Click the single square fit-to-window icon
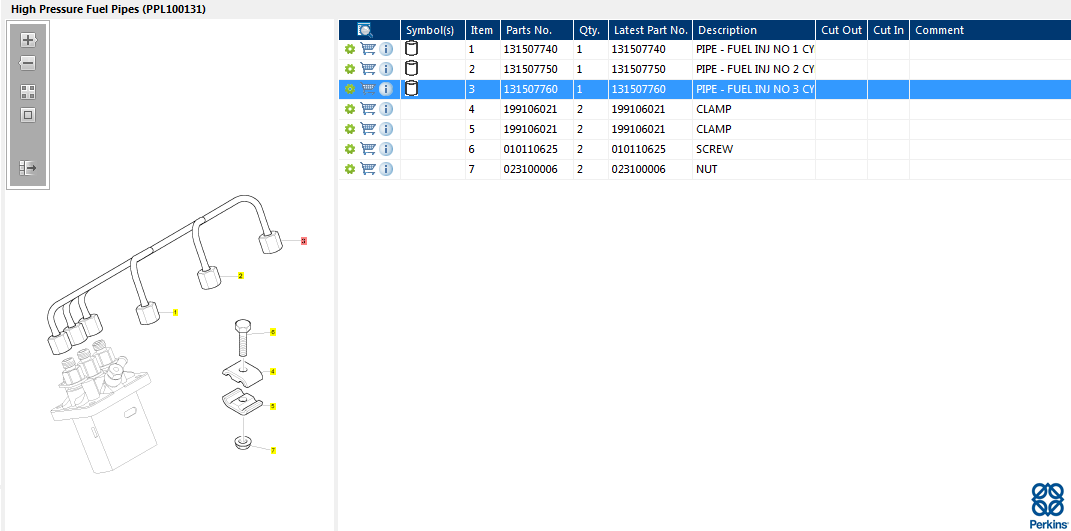 coord(28,115)
